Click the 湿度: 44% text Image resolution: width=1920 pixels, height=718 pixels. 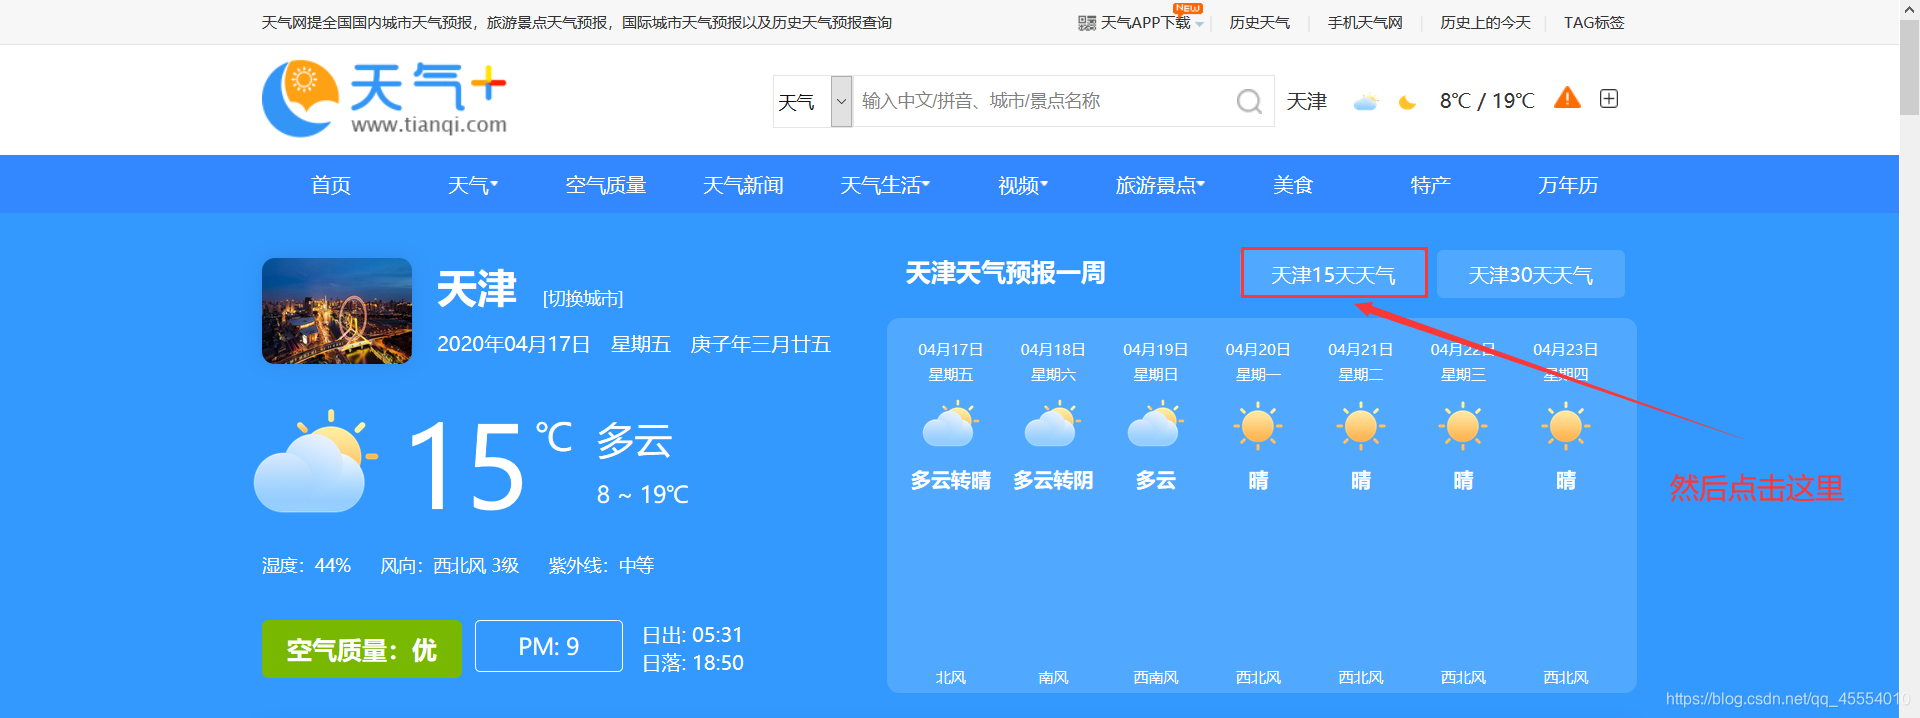(x=306, y=566)
